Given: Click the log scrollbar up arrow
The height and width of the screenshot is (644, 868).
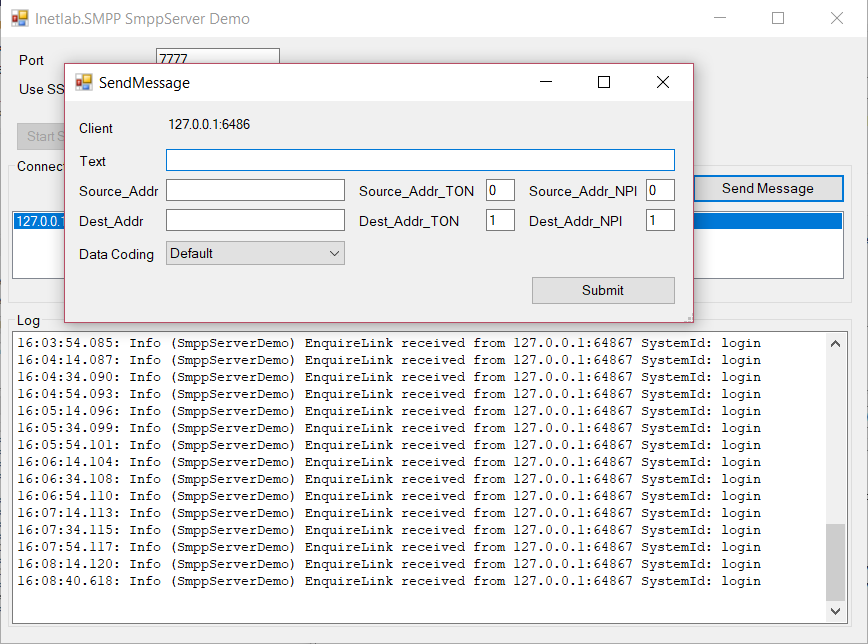Looking at the screenshot, I should (x=835, y=344).
